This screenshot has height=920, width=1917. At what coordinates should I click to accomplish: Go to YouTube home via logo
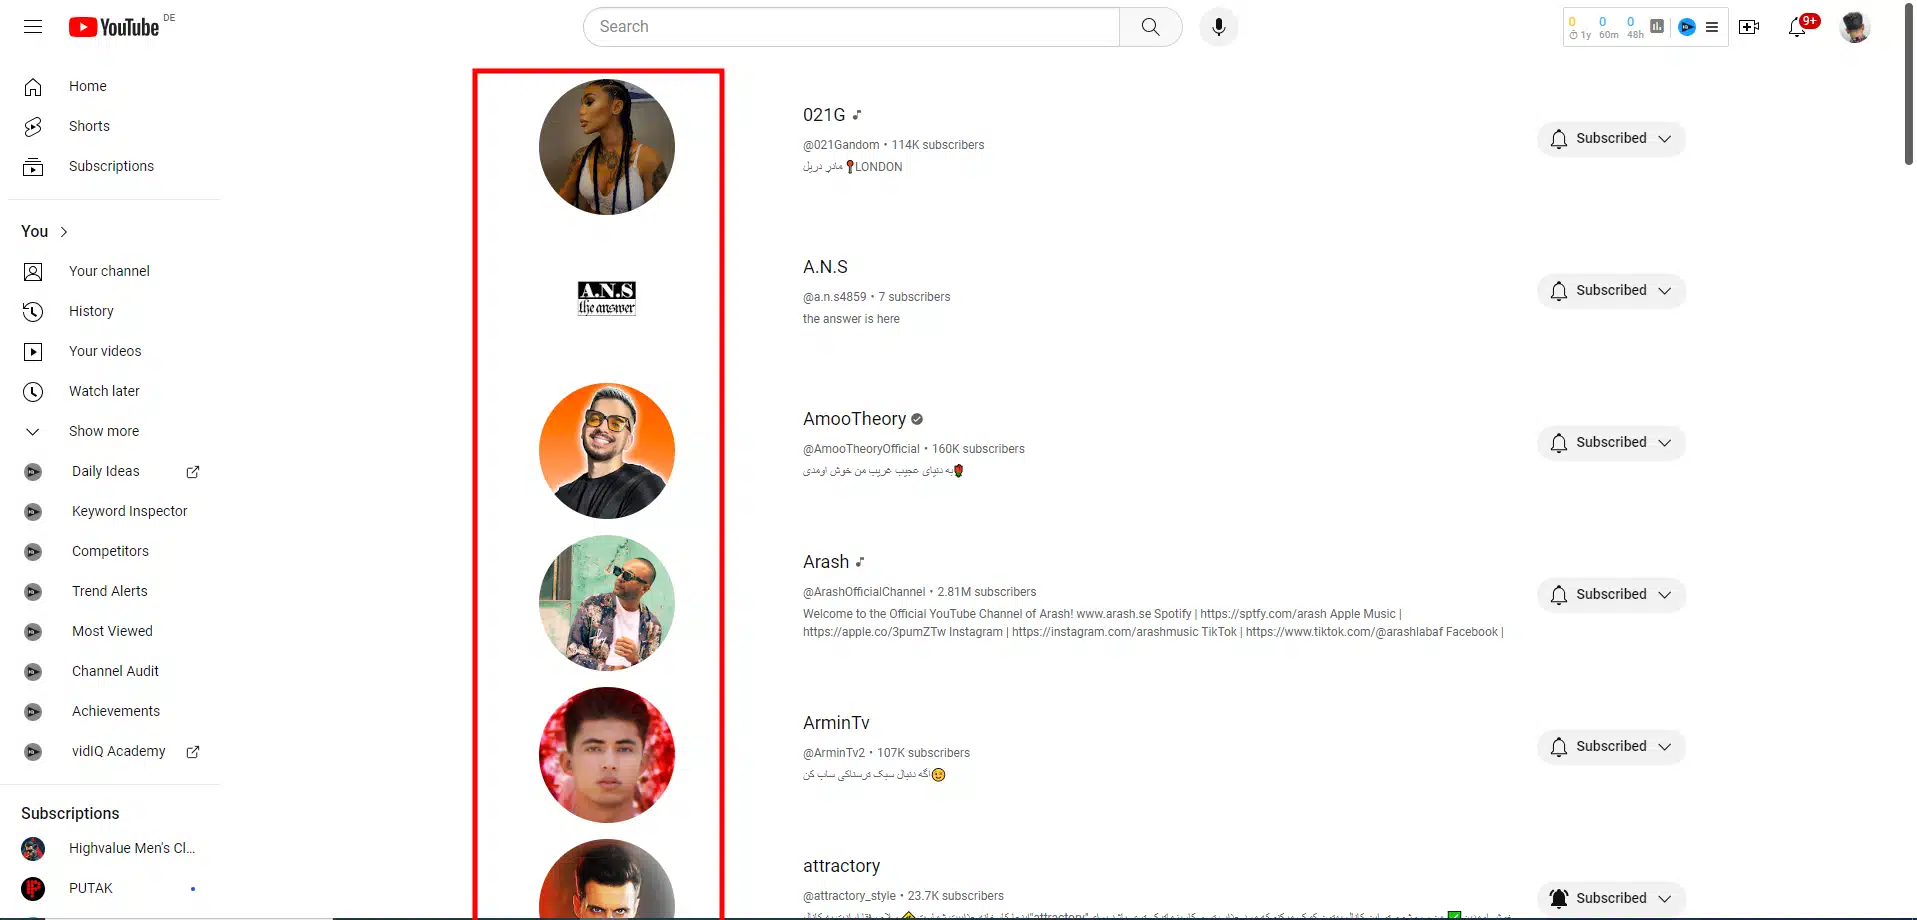(114, 27)
